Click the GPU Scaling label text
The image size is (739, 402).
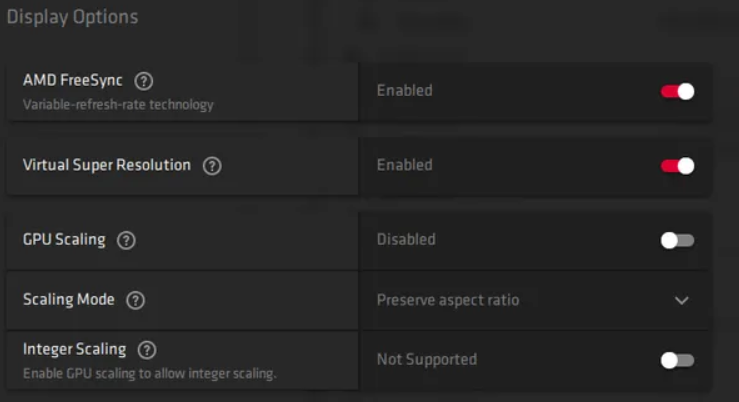coord(65,240)
